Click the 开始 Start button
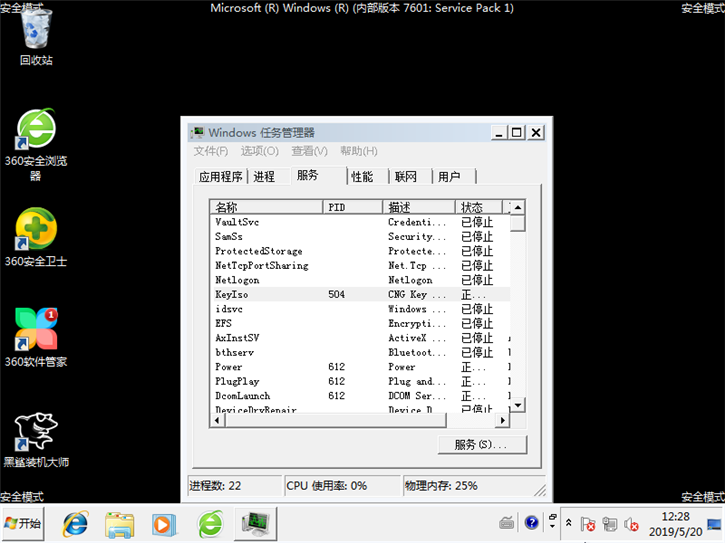Viewport: 725px width, 543px height. 23,524
